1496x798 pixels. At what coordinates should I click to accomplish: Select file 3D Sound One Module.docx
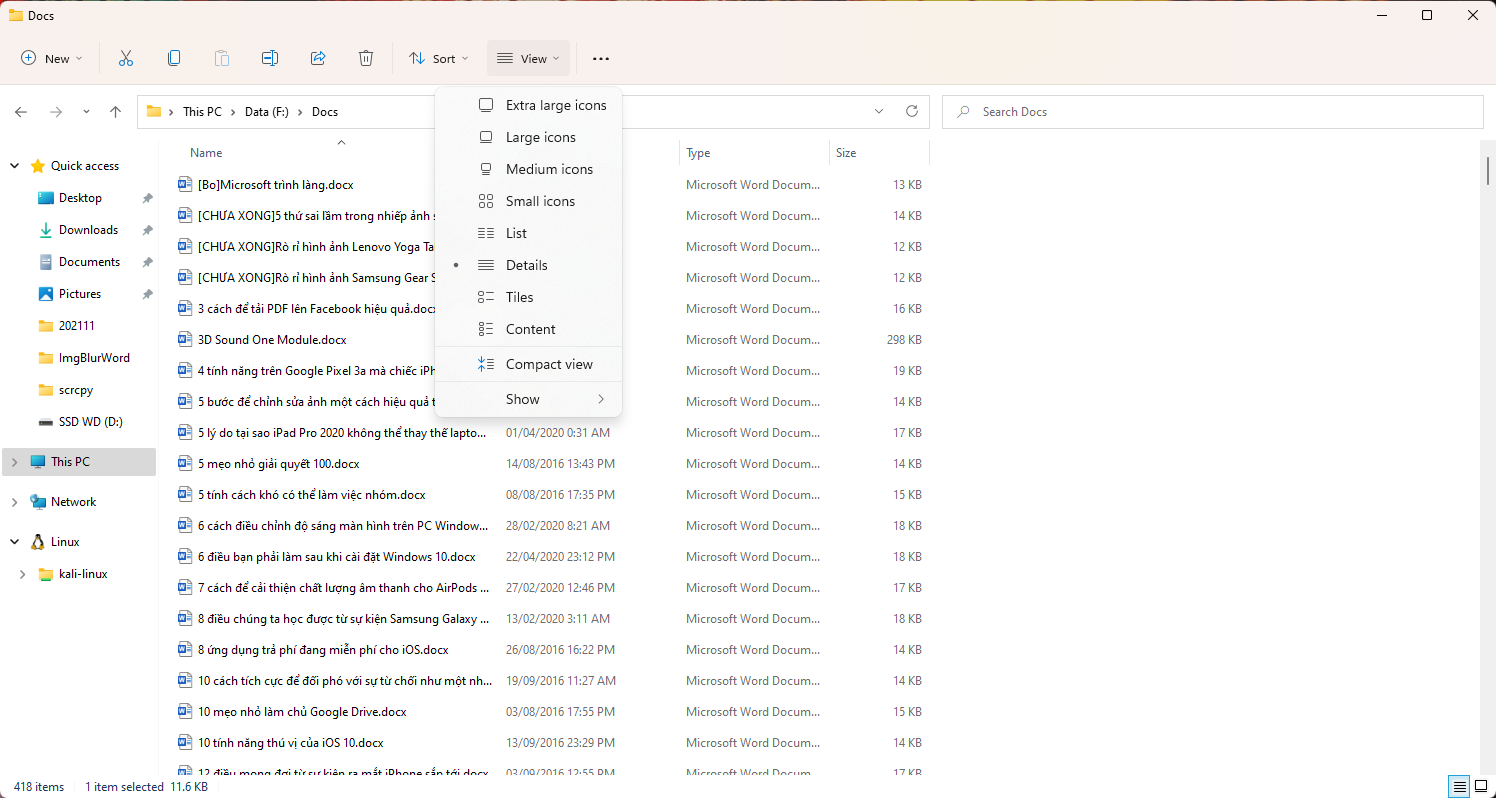(272, 340)
